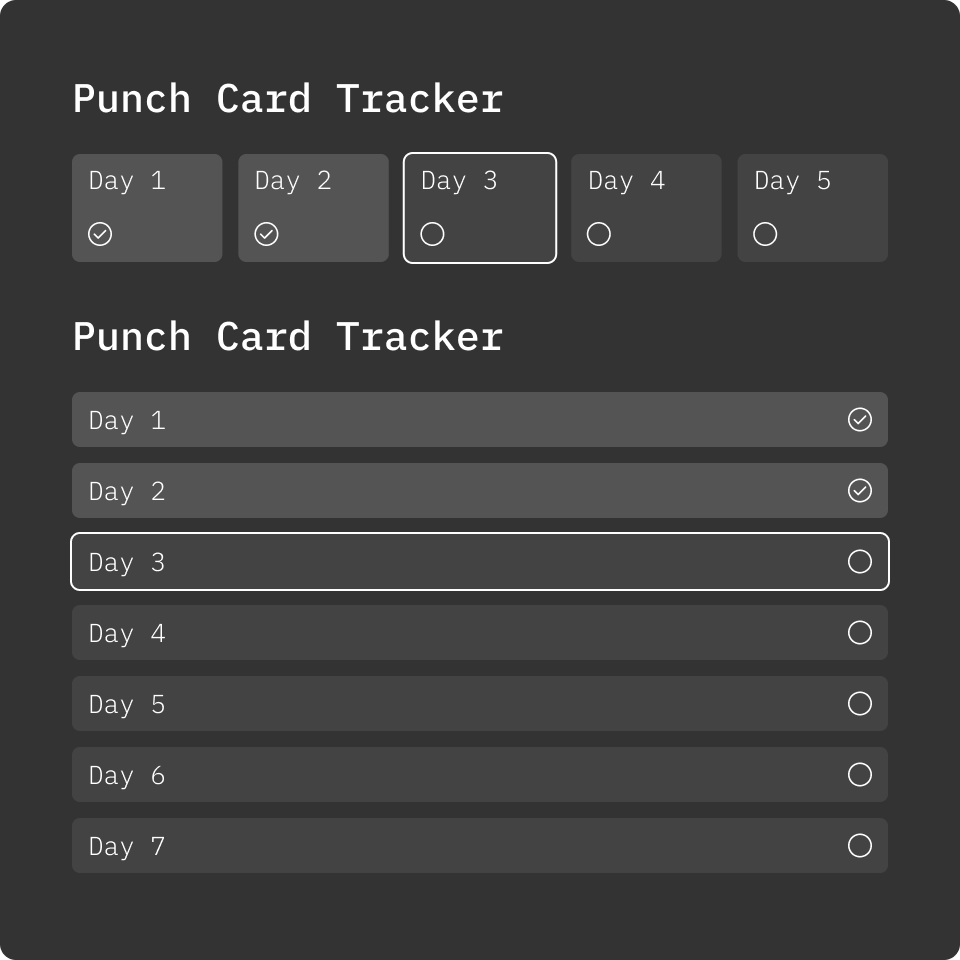Mark the Day 5 row circle as complete
Image resolution: width=960 pixels, height=960 pixels.
pyautogui.click(x=860, y=704)
